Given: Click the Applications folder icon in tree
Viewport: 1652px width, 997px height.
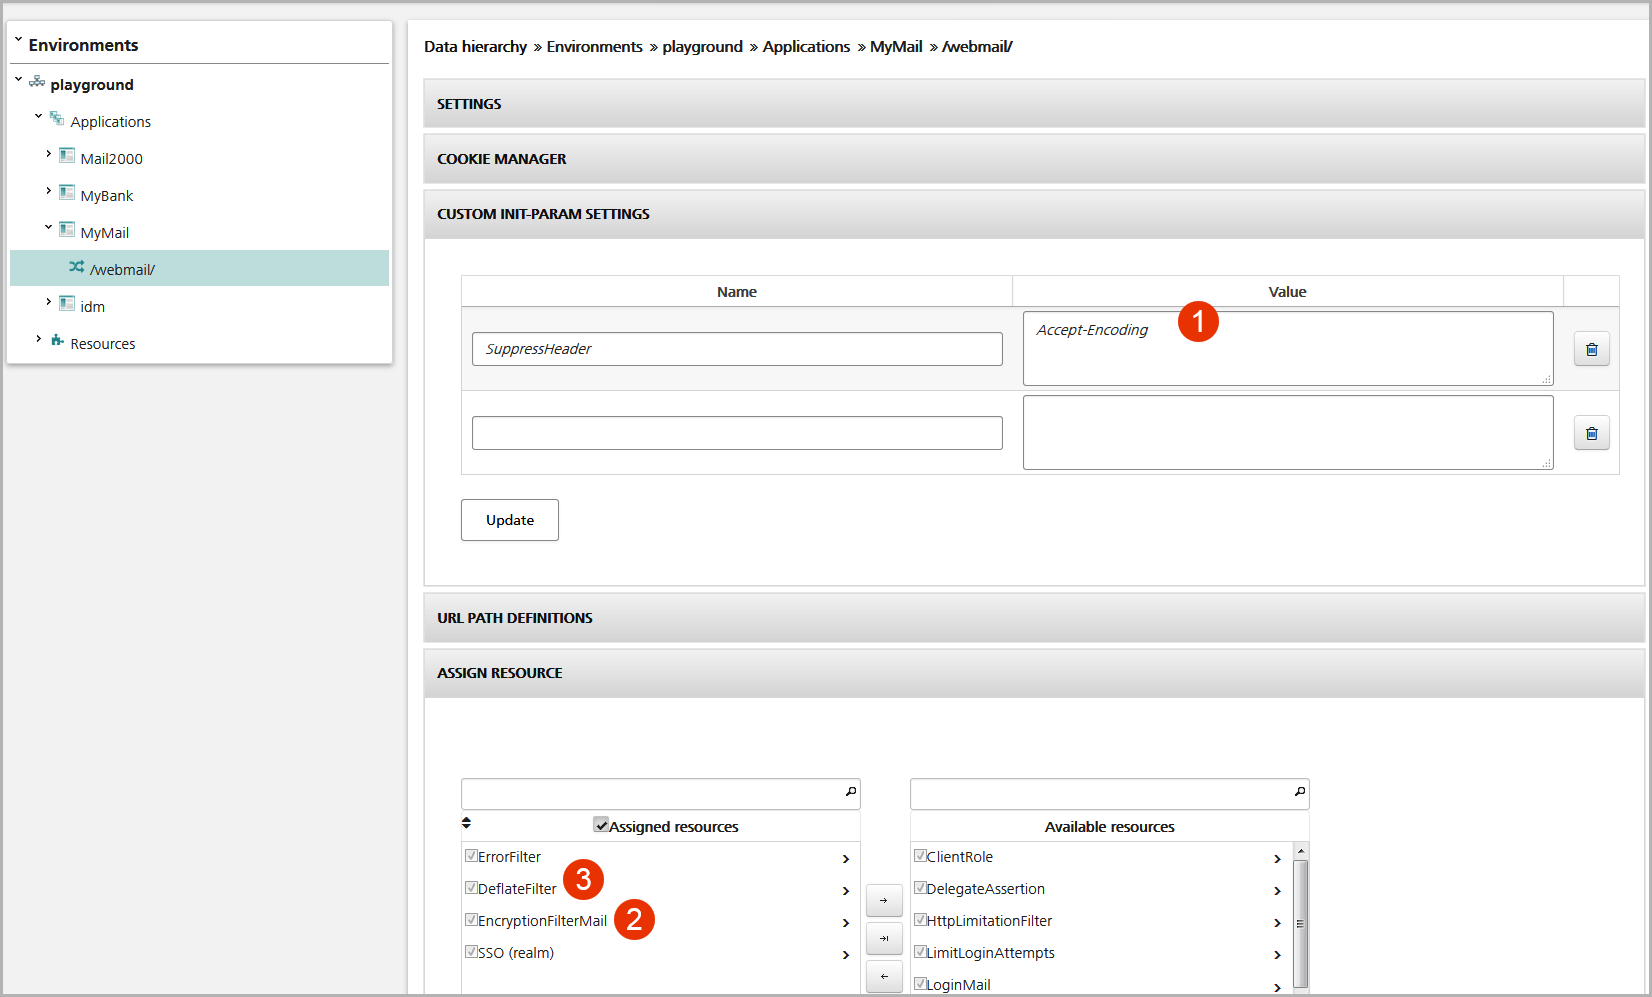Looking at the screenshot, I should pyautogui.click(x=57, y=119).
